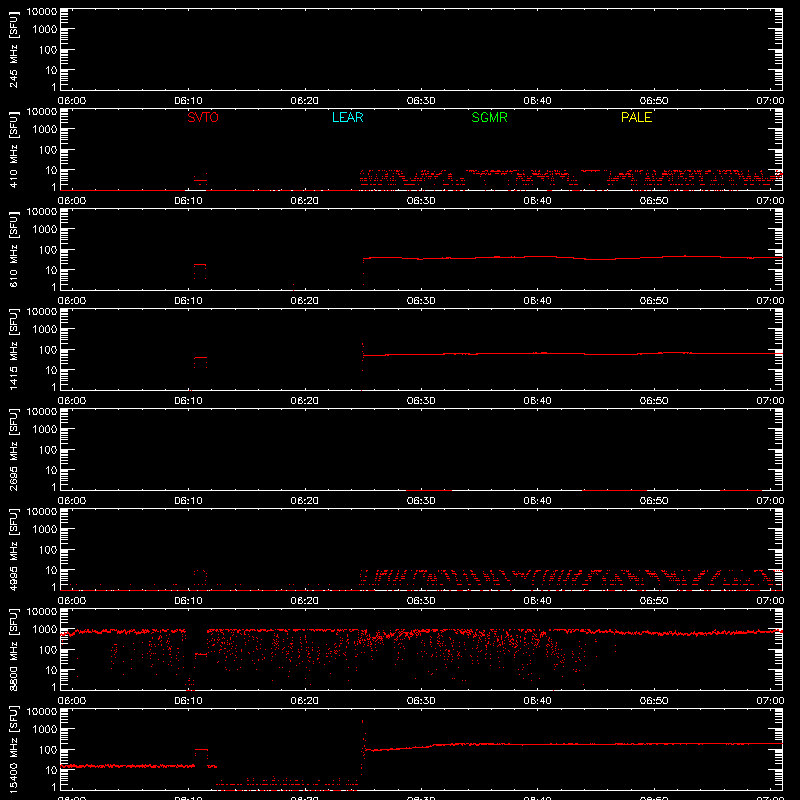Click the 4995 MHz [SFU] axis label

[x=14, y=549]
